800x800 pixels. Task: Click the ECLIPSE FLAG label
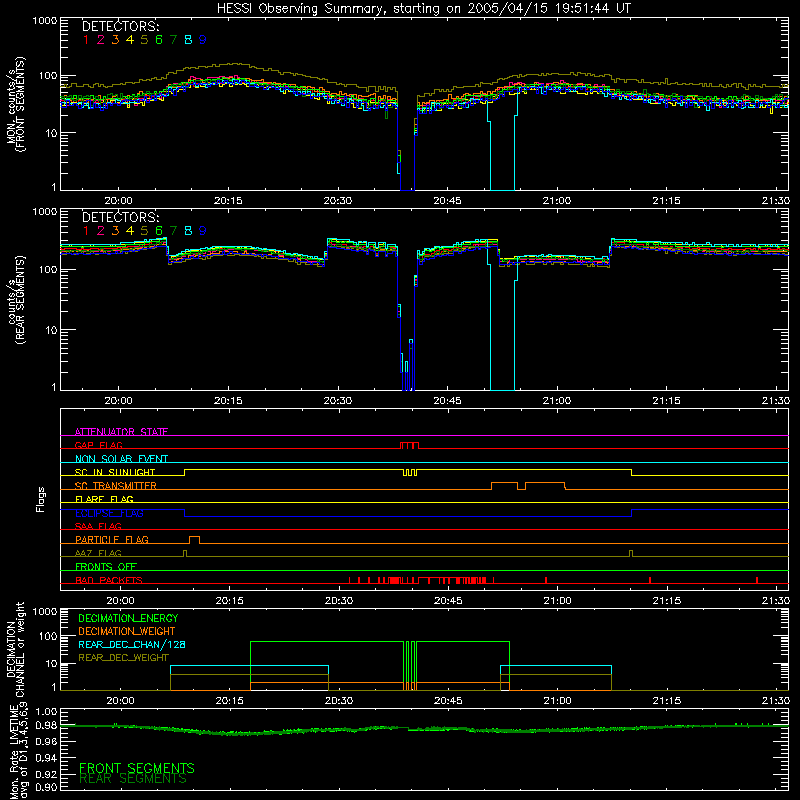click(x=109, y=513)
